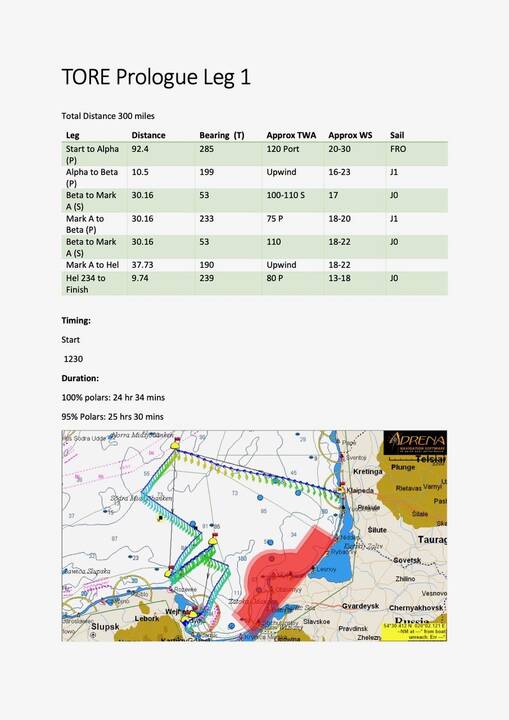The width and height of the screenshot is (509, 720).
Task: Click the "Plunge" label on the chart
Action: pyautogui.click(x=403, y=467)
